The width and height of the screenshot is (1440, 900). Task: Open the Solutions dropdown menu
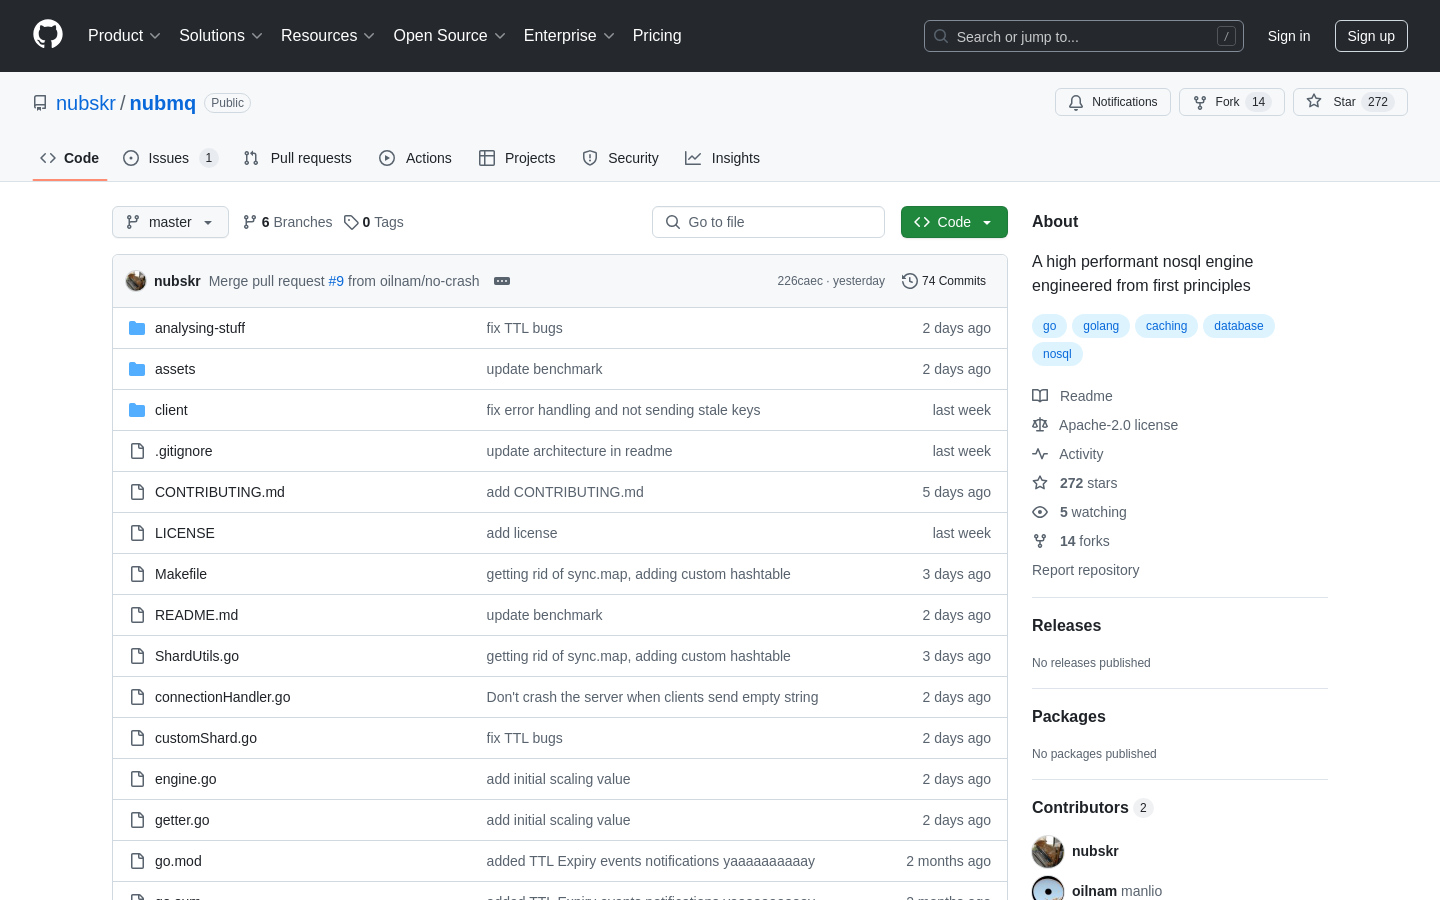click(x=221, y=36)
